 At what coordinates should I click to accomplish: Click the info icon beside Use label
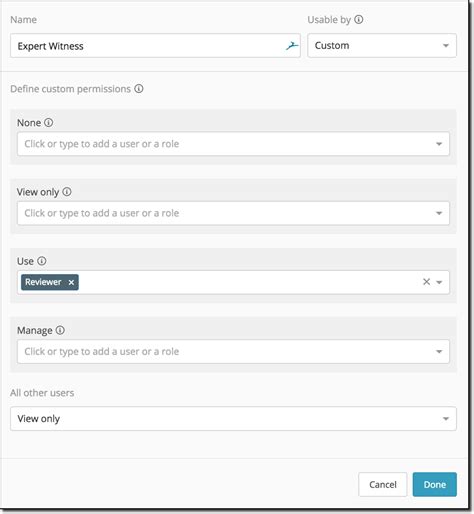coord(42,261)
